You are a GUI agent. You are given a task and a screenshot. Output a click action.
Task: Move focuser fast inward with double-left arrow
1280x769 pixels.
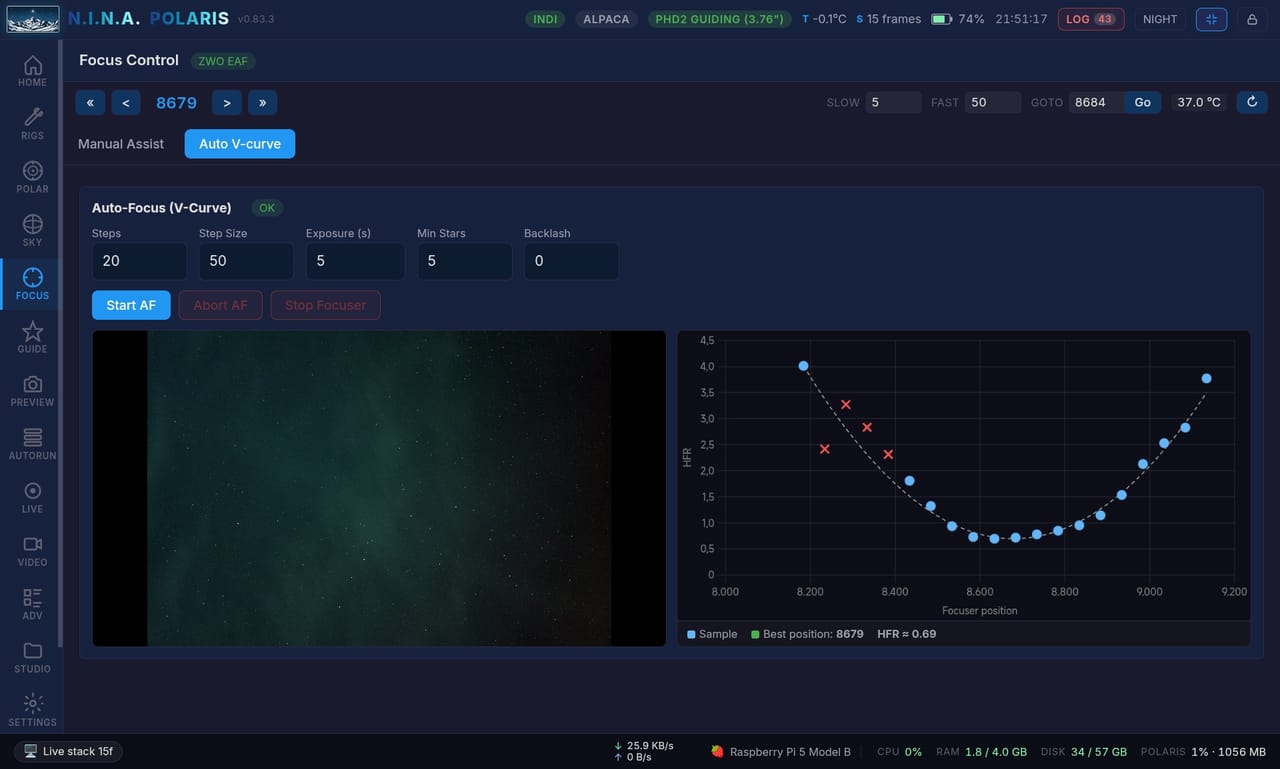(x=90, y=102)
